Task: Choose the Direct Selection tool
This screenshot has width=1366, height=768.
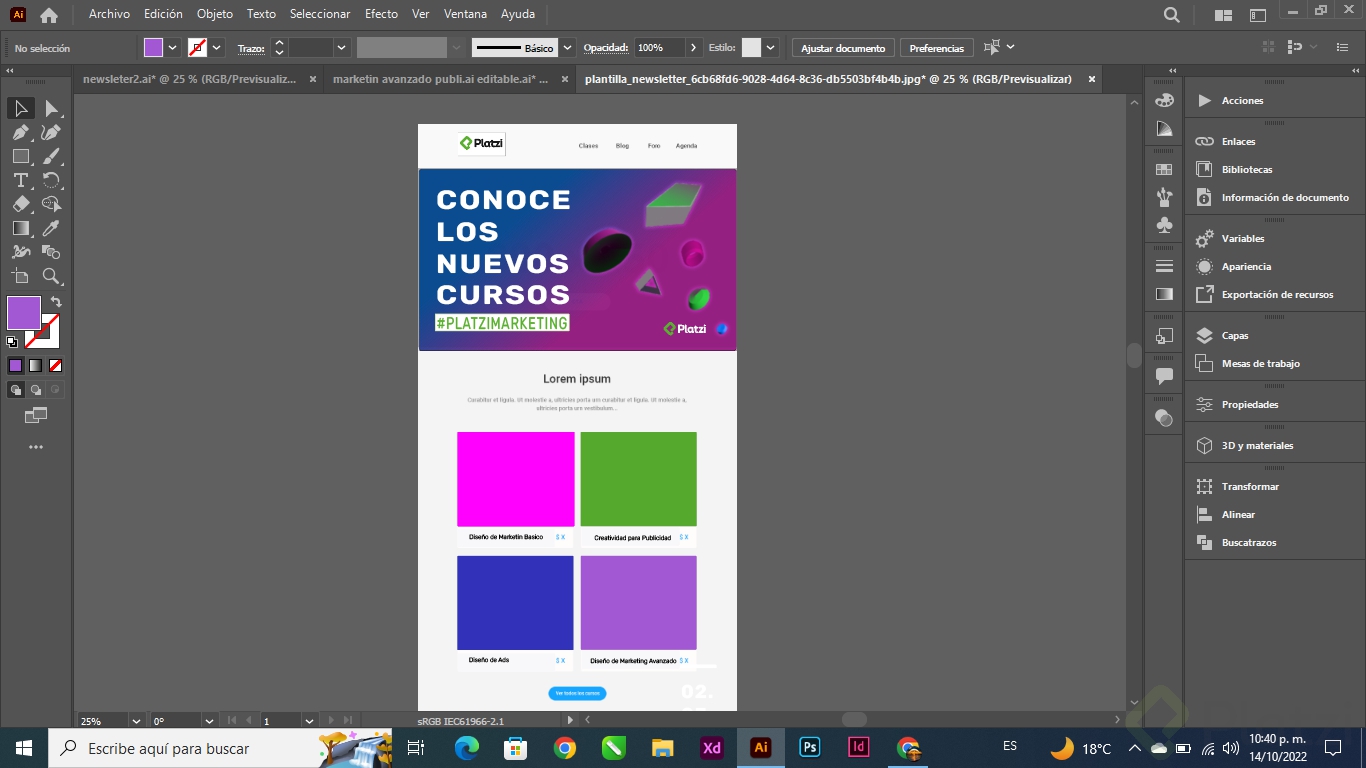Action: pyautogui.click(x=51, y=108)
